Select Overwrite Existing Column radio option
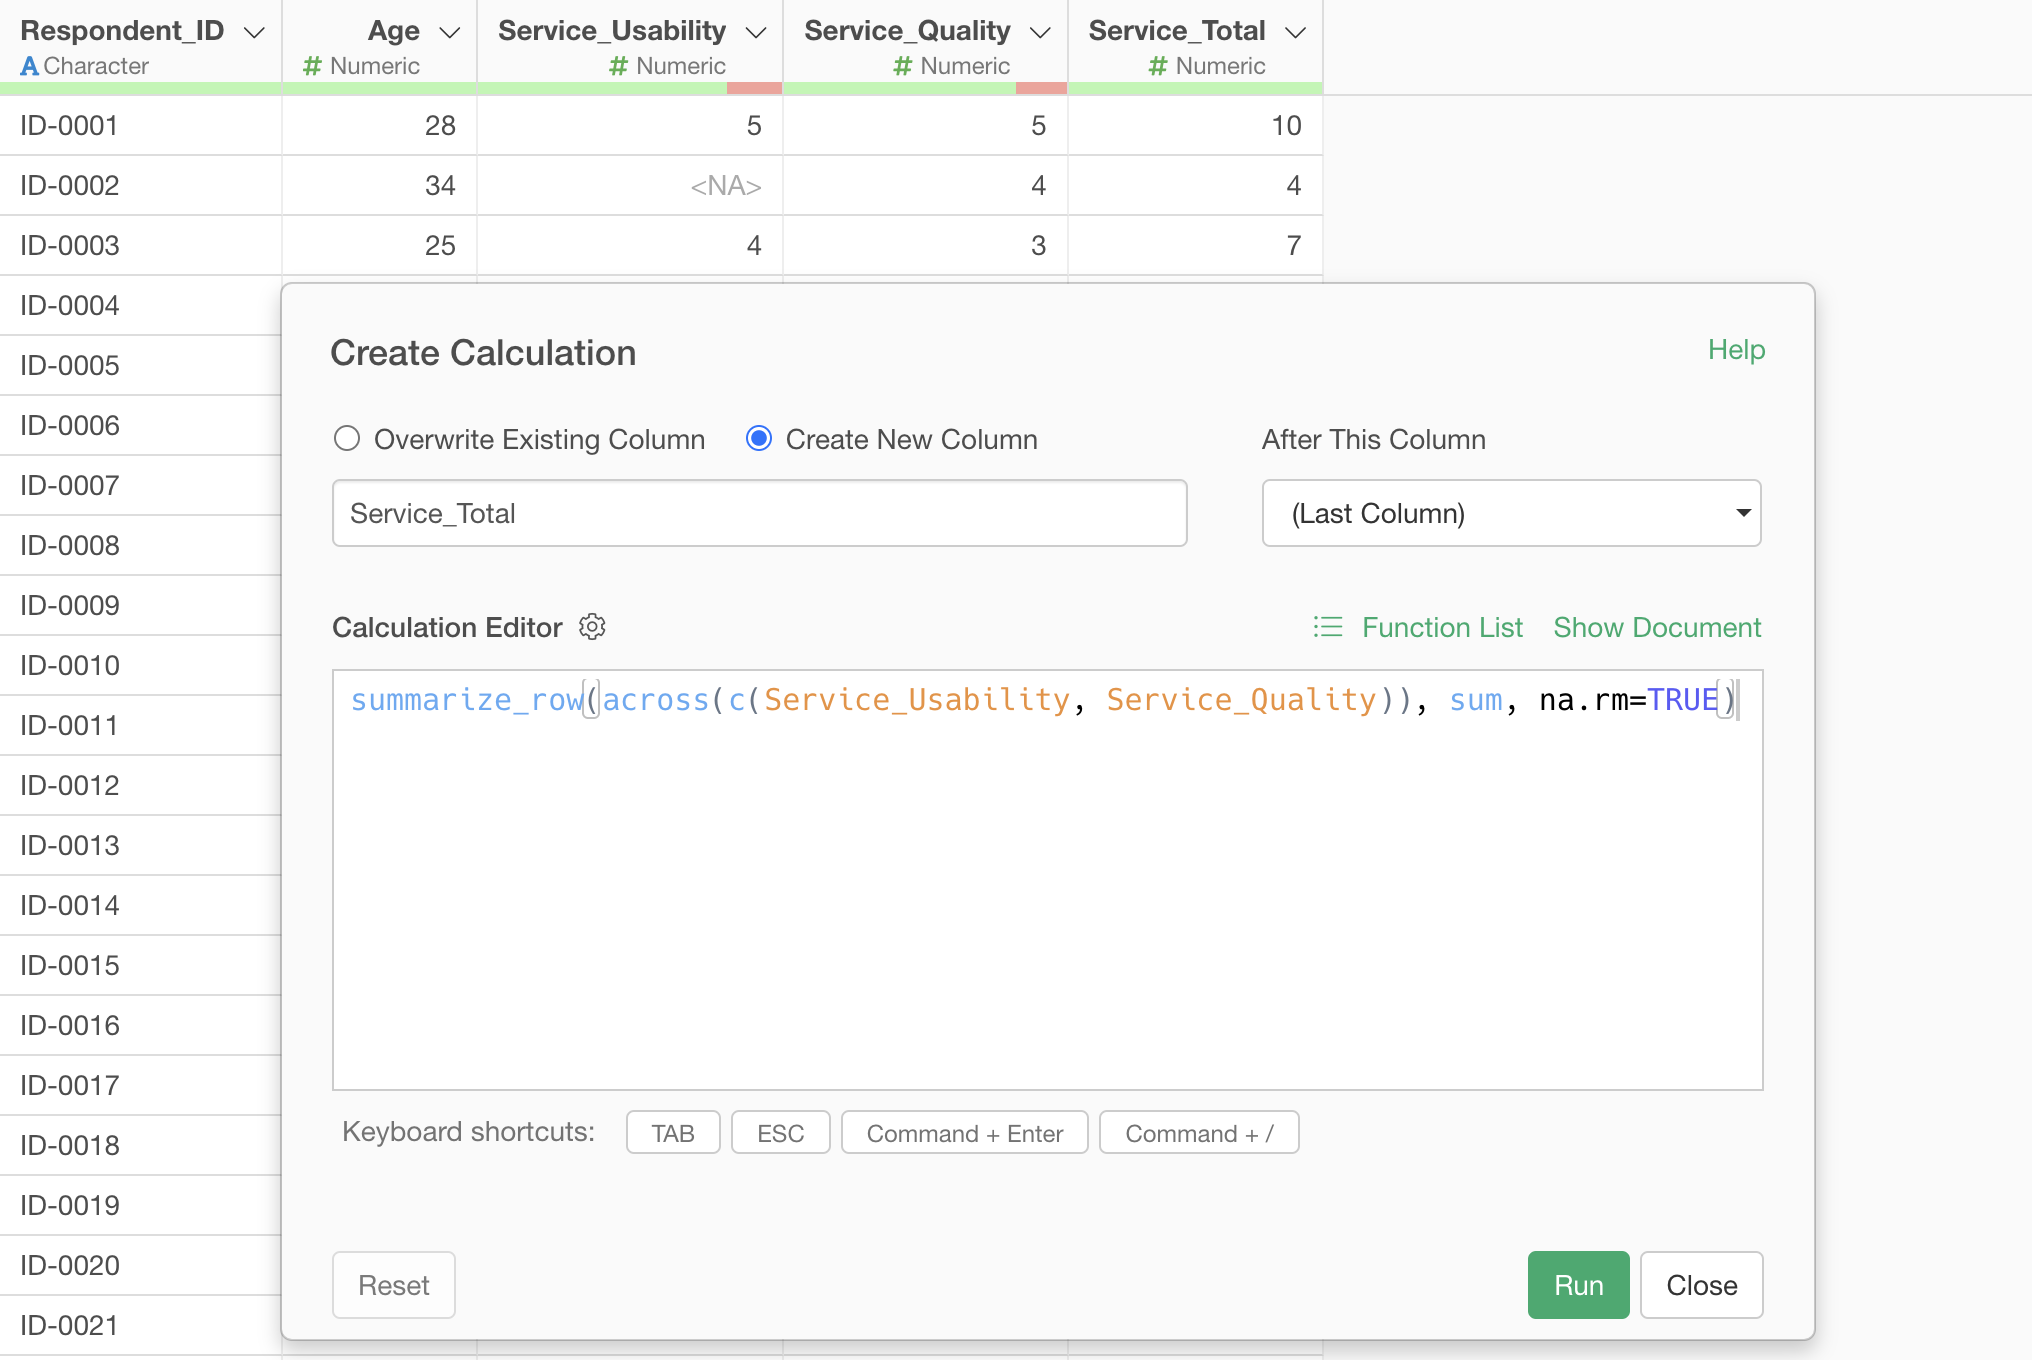2032x1360 pixels. [346, 439]
